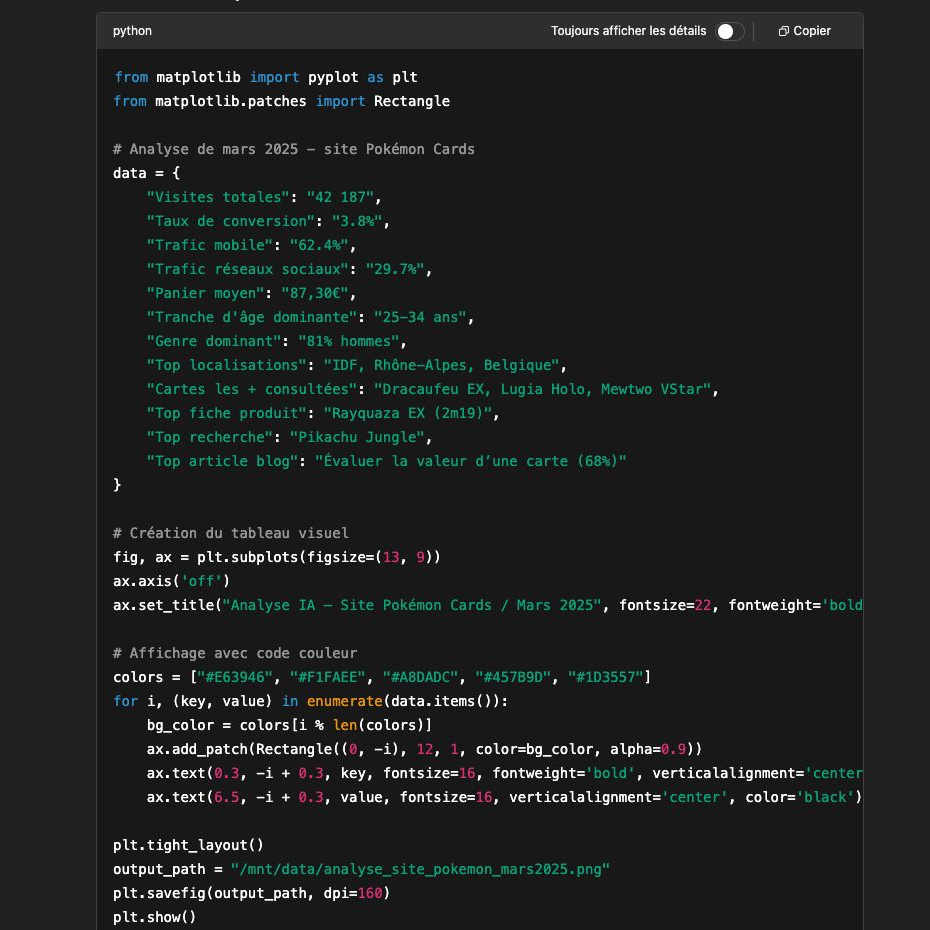The width and height of the screenshot is (930, 930).
Task: Click the "Top recherche" entry line
Action: tap(289, 438)
